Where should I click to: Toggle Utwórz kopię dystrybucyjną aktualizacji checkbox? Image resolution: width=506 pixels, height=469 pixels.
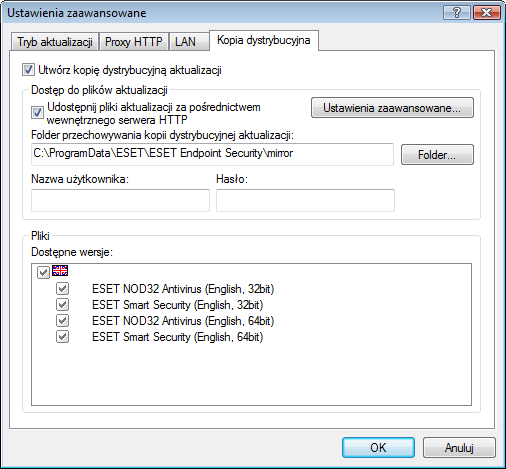coord(28,70)
